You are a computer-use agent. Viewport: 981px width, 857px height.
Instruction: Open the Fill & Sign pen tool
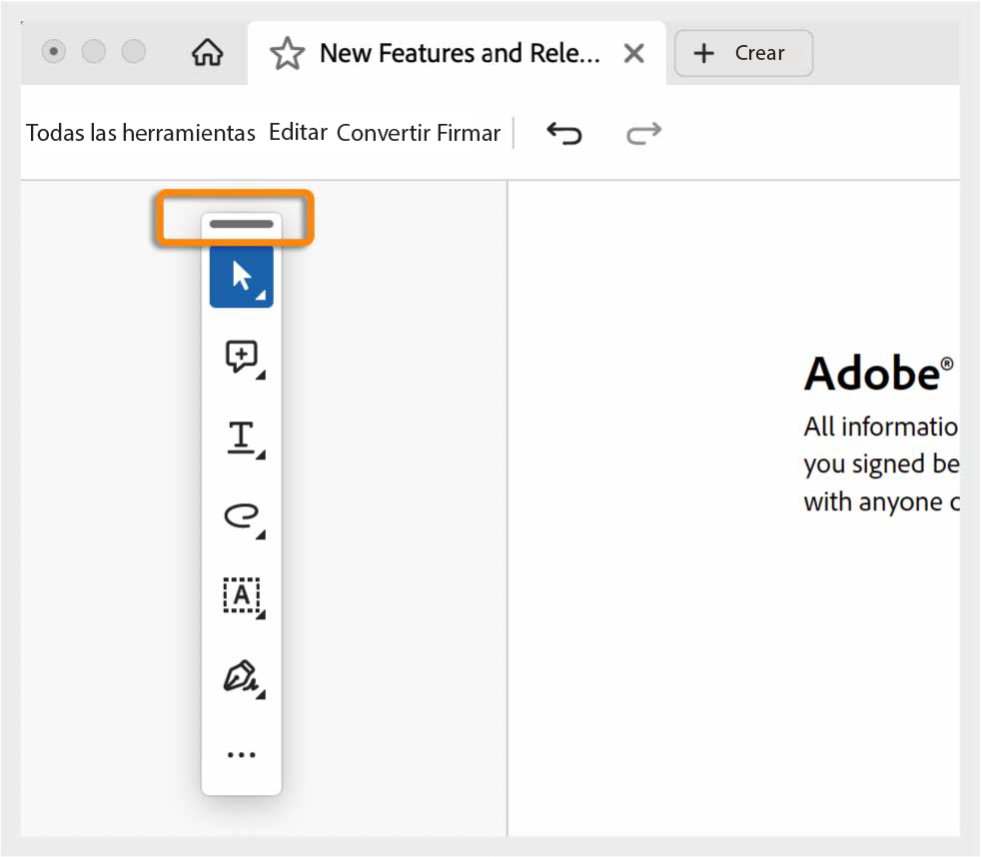[x=241, y=677]
